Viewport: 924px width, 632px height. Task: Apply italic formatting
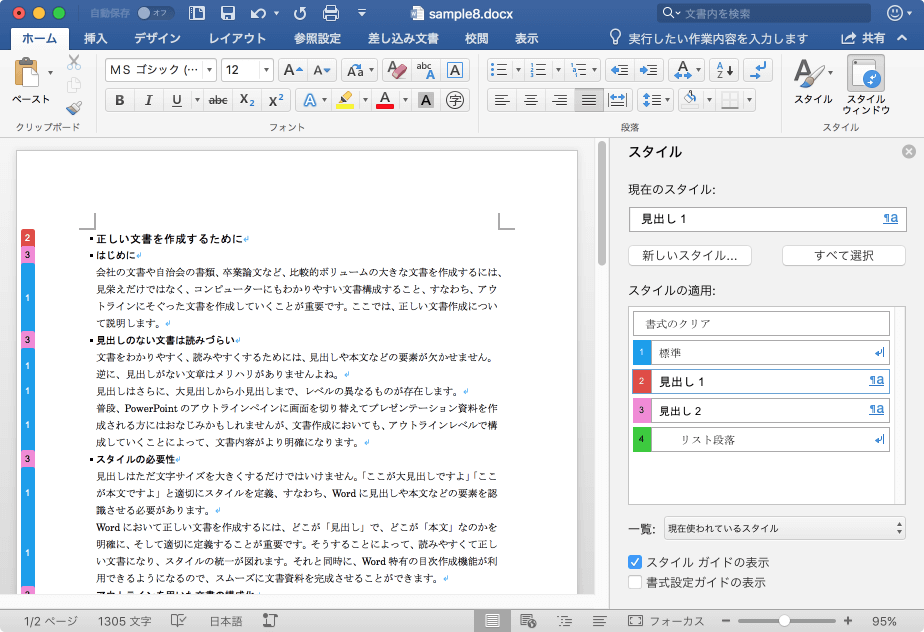[x=149, y=100]
